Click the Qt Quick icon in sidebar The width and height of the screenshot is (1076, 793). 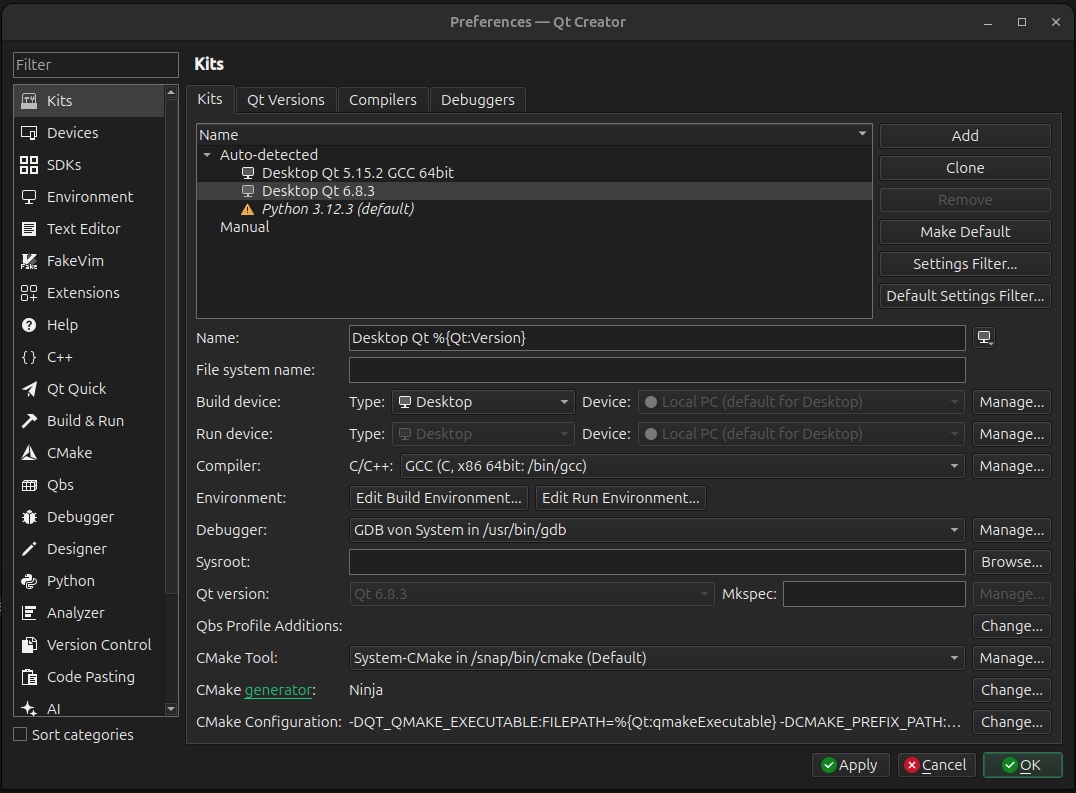coord(29,389)
